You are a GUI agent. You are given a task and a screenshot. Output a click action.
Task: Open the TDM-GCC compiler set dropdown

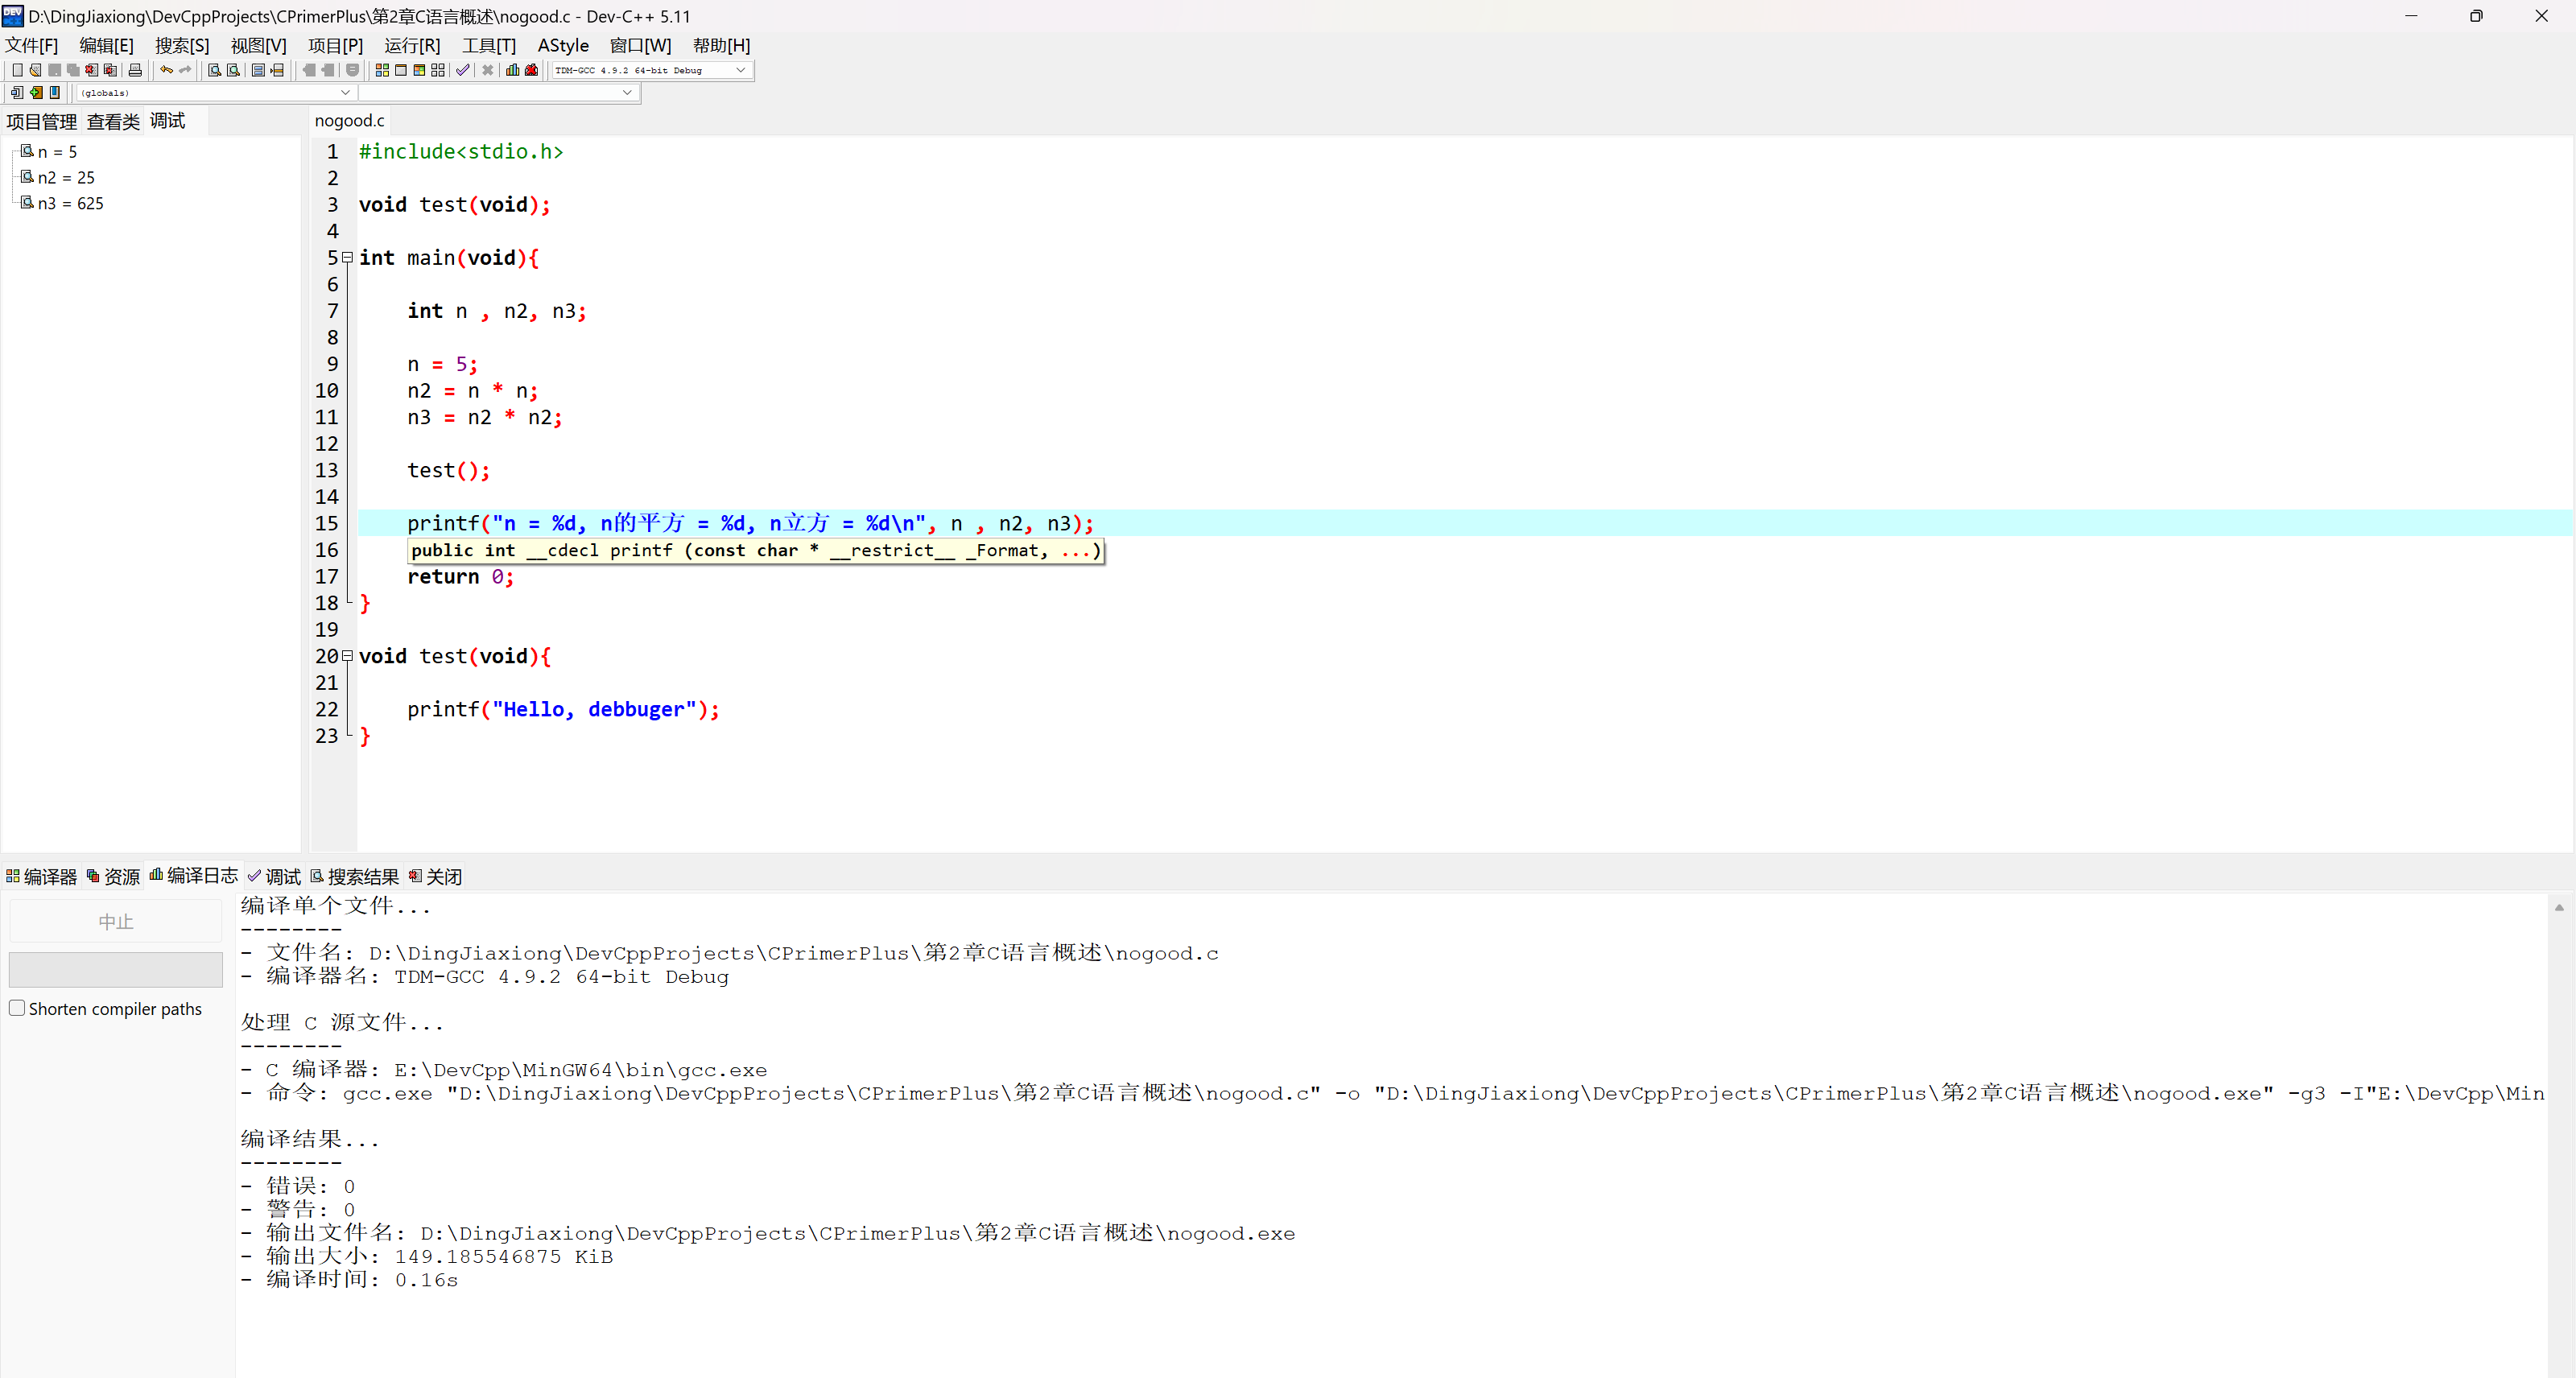[741, 70]
